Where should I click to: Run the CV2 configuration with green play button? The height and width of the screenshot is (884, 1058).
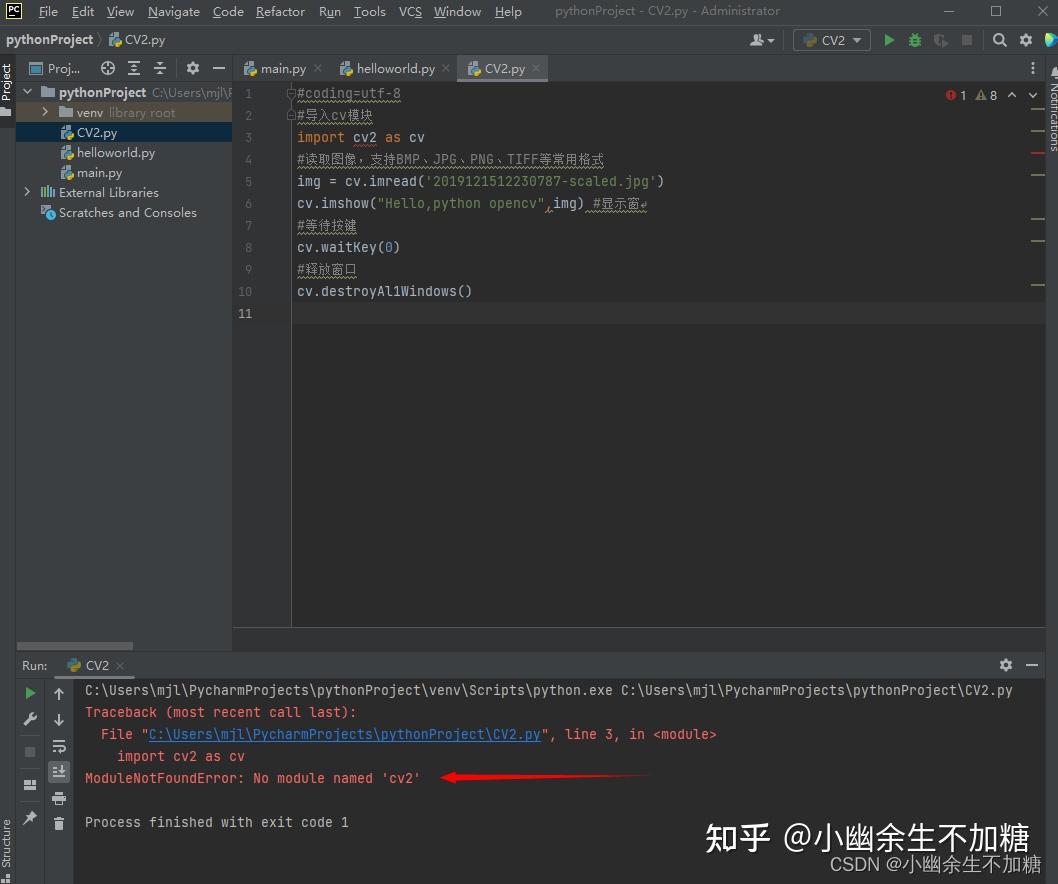(x=889, y=40)
